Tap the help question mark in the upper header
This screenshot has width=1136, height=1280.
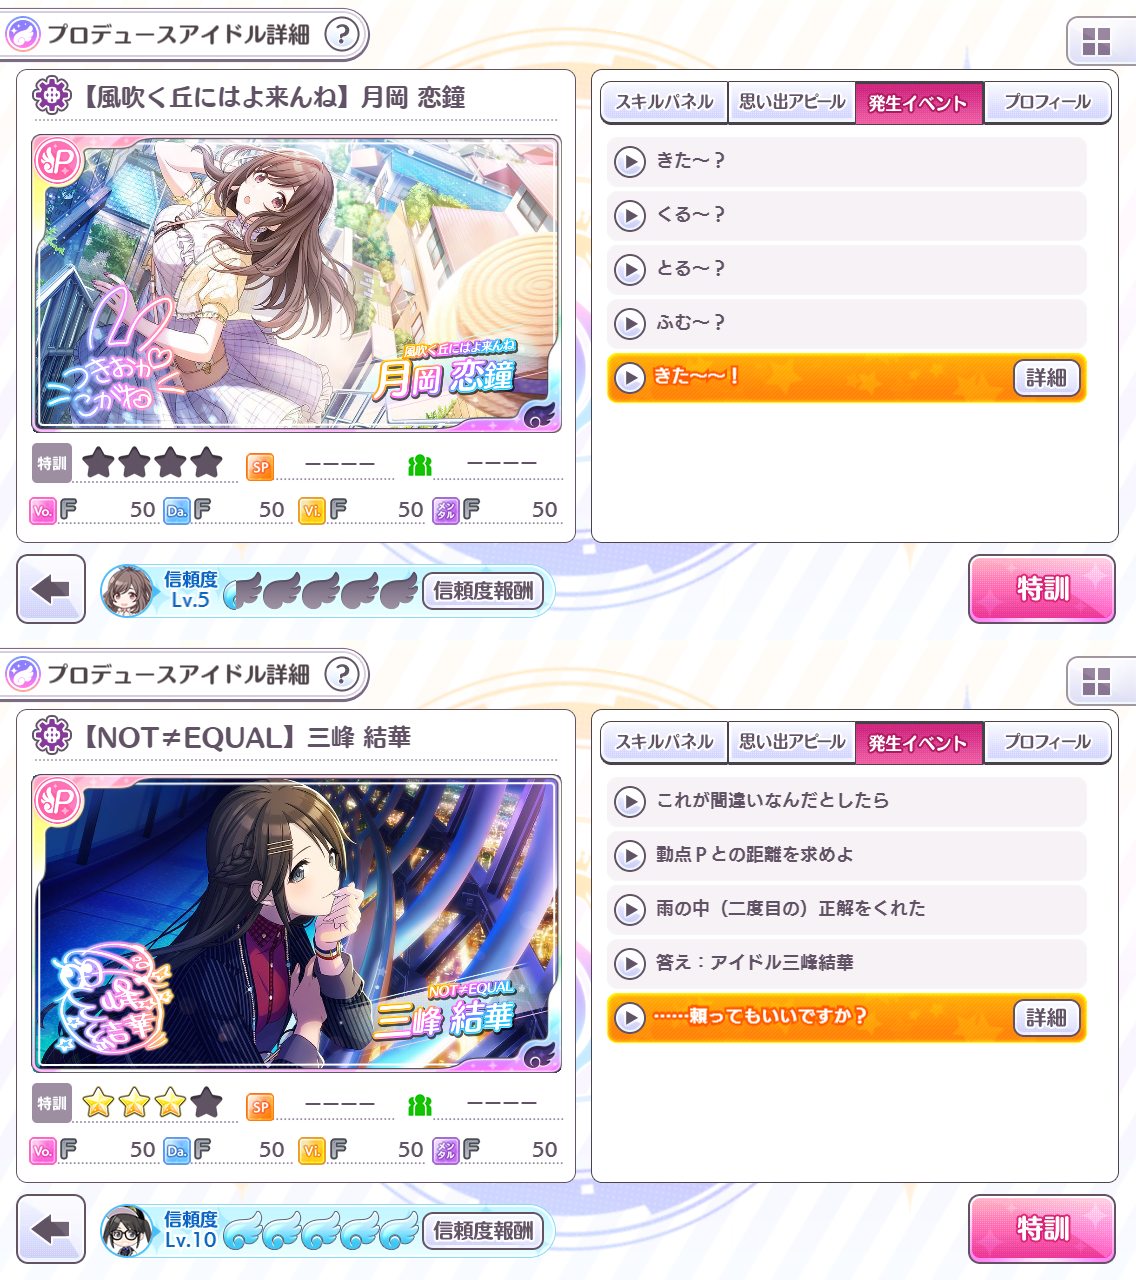[x=342, y=35]
